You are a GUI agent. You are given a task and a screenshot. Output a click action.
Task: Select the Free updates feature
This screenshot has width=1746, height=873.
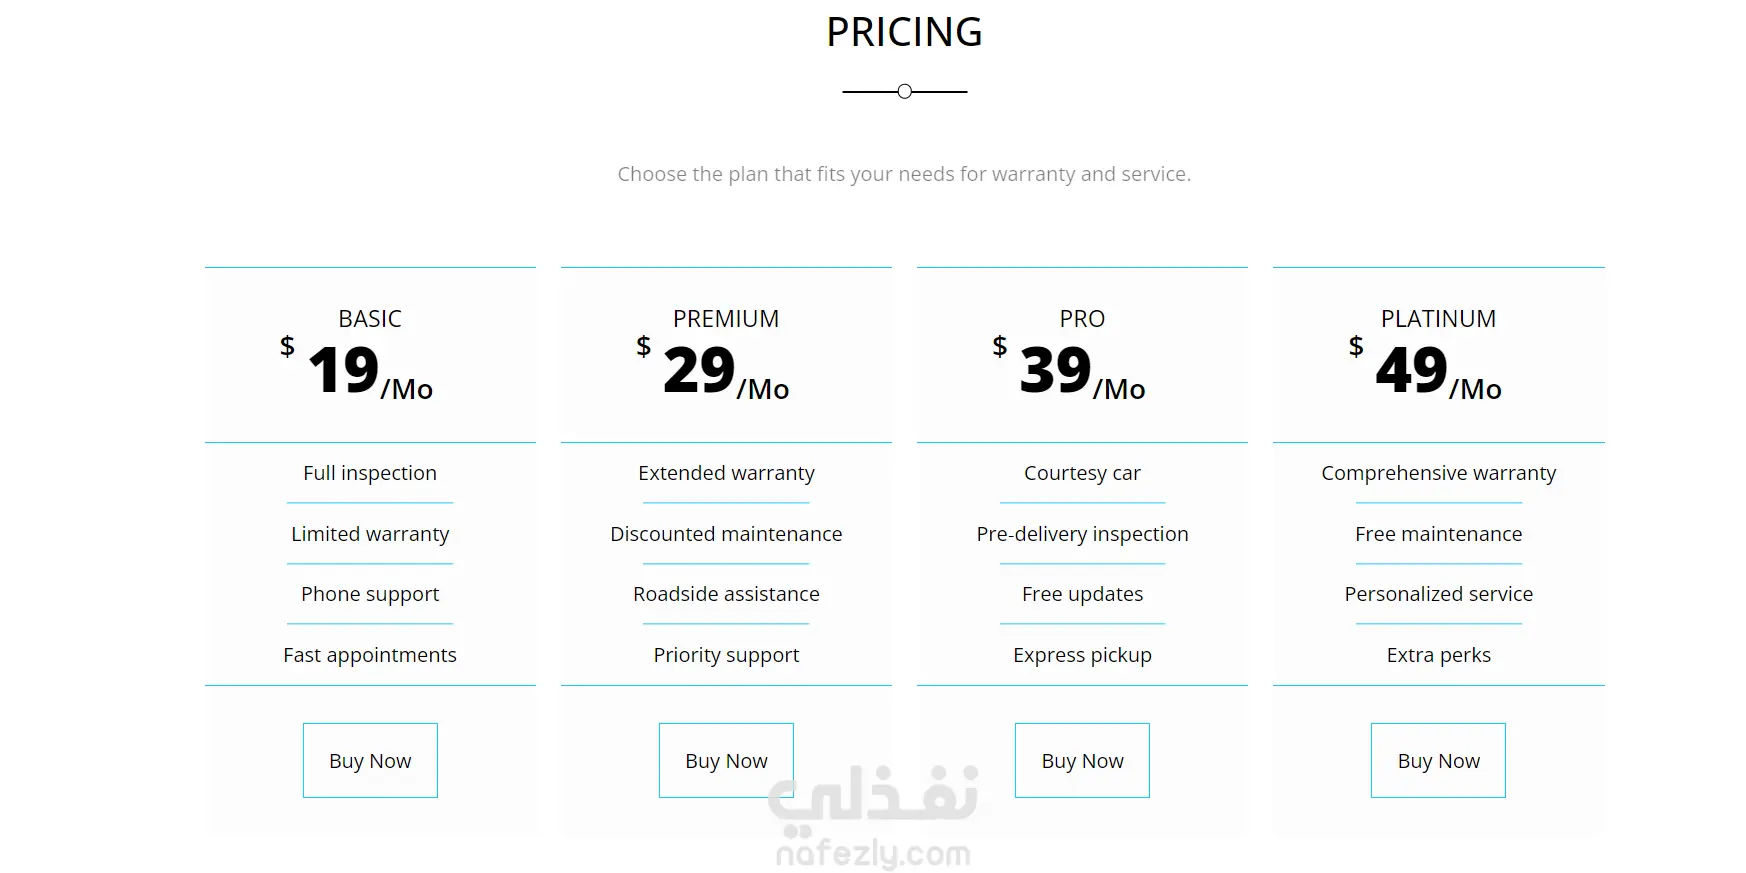coord(1082,594)
